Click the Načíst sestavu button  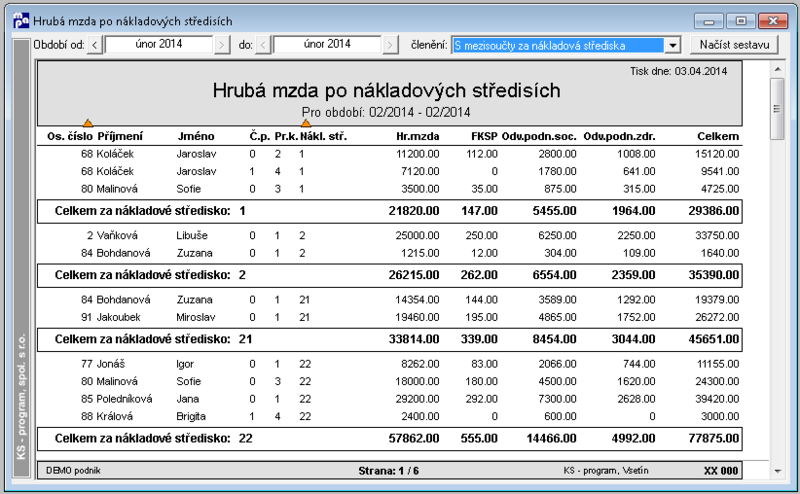(734, 45)
